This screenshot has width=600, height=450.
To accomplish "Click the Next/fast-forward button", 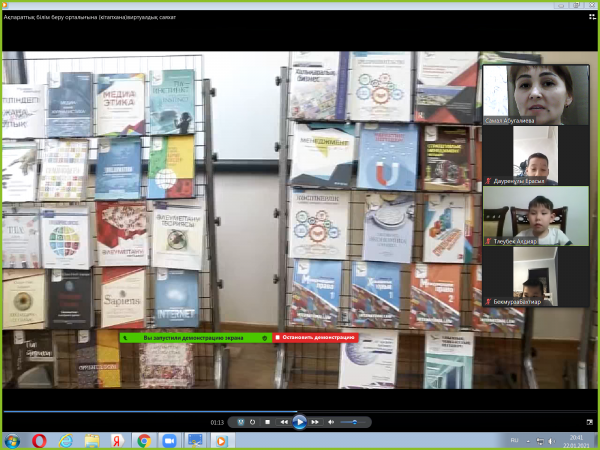I will tap(316, 423).
